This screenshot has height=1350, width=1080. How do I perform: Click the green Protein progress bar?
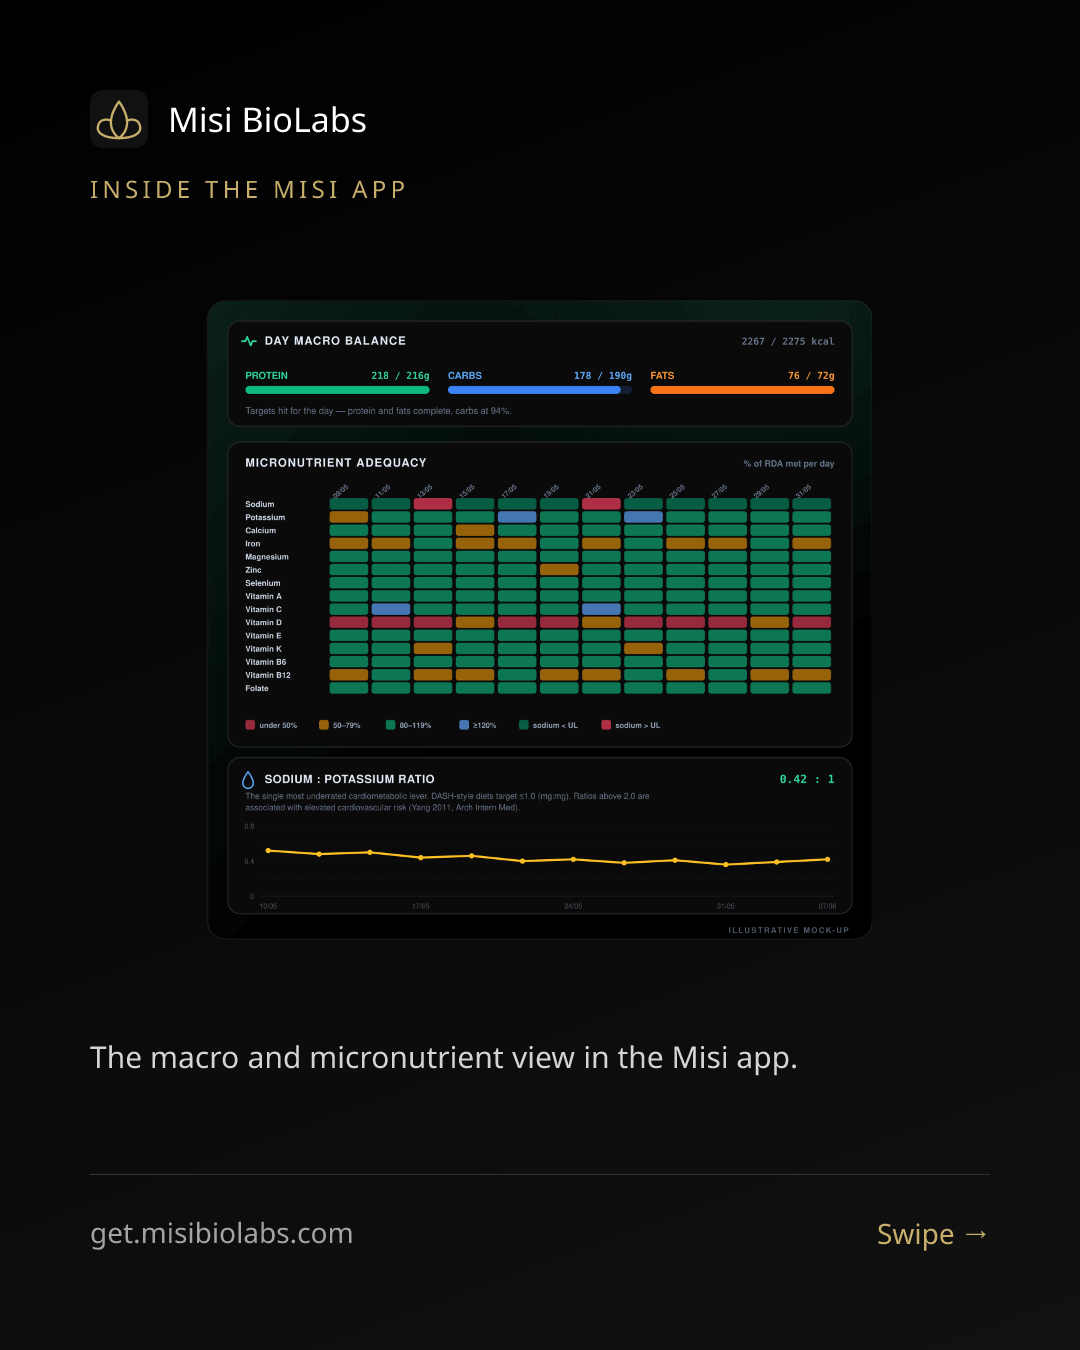click(x=337, y=390)
